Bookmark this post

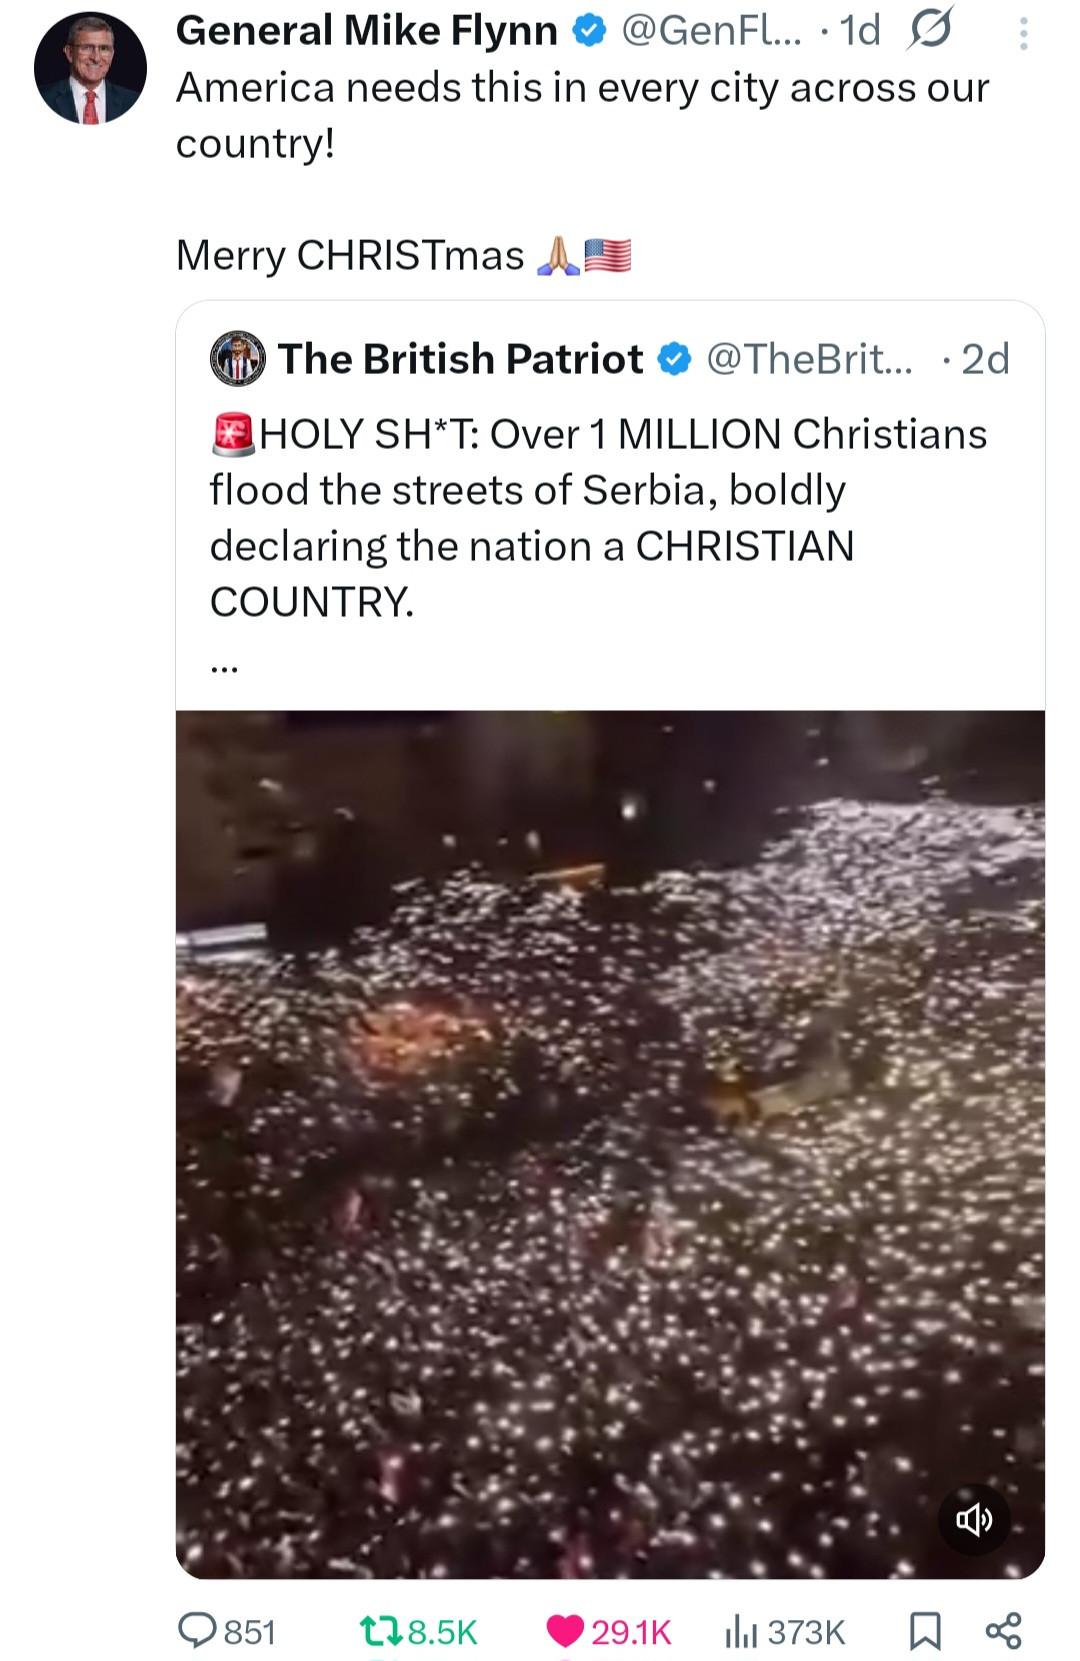pos(925,1631)
